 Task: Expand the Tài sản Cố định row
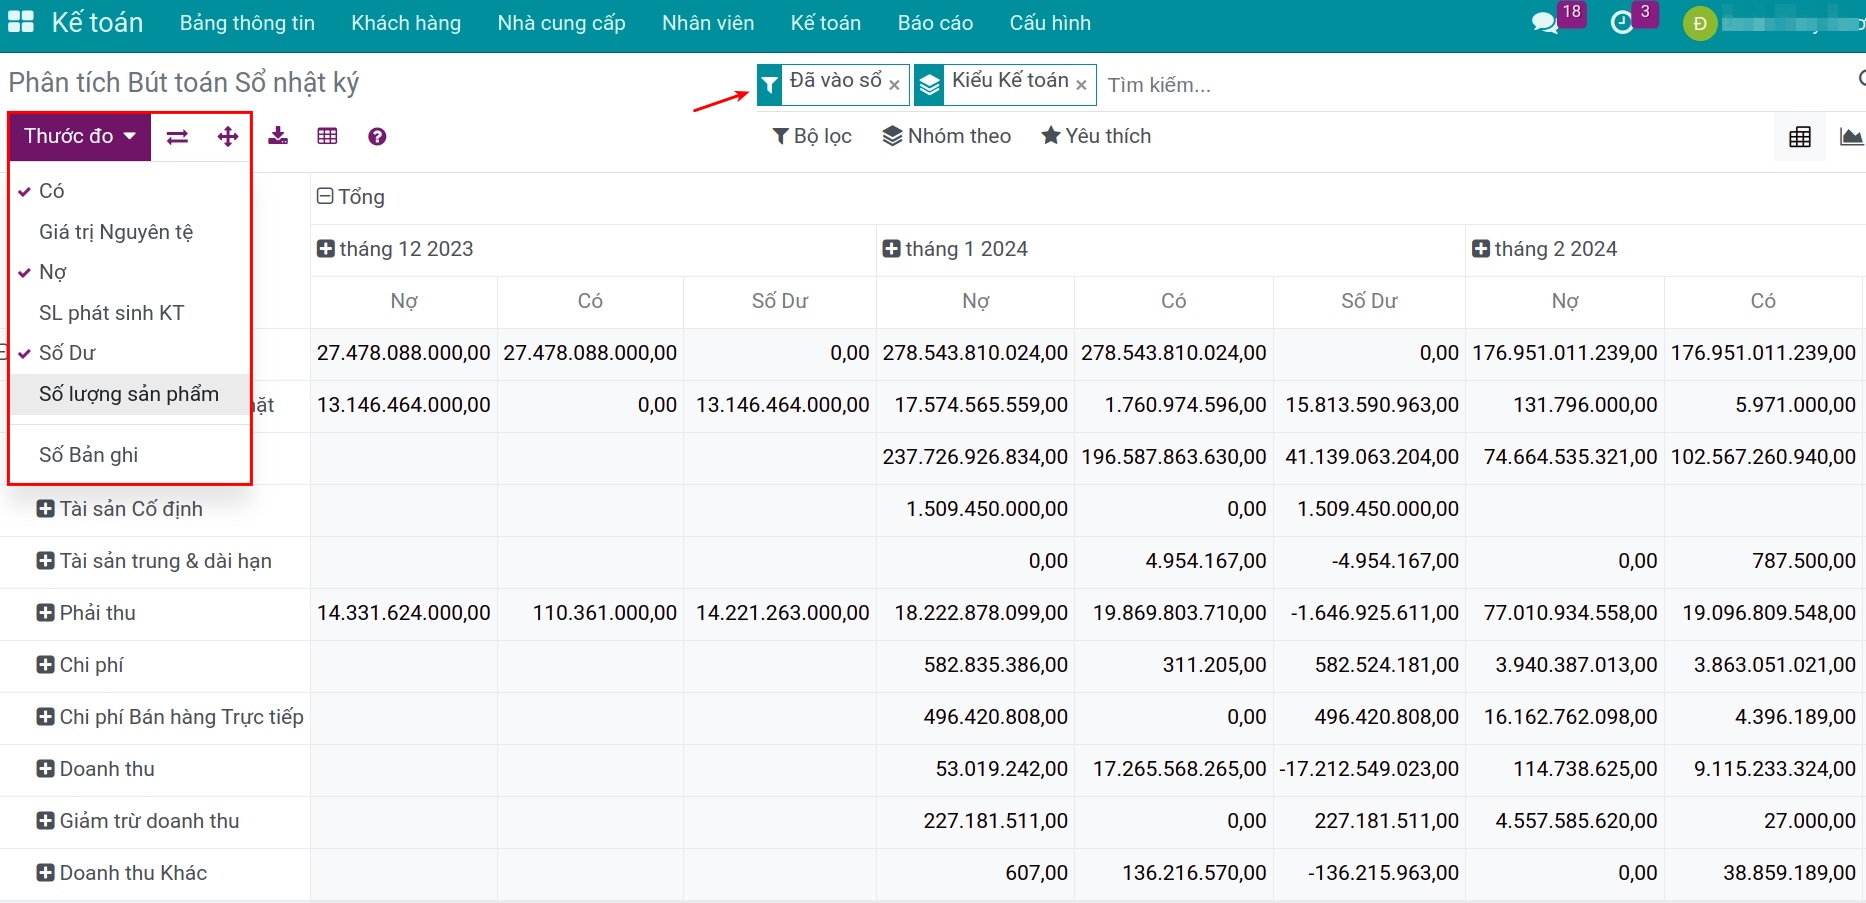tap(46, 509)
